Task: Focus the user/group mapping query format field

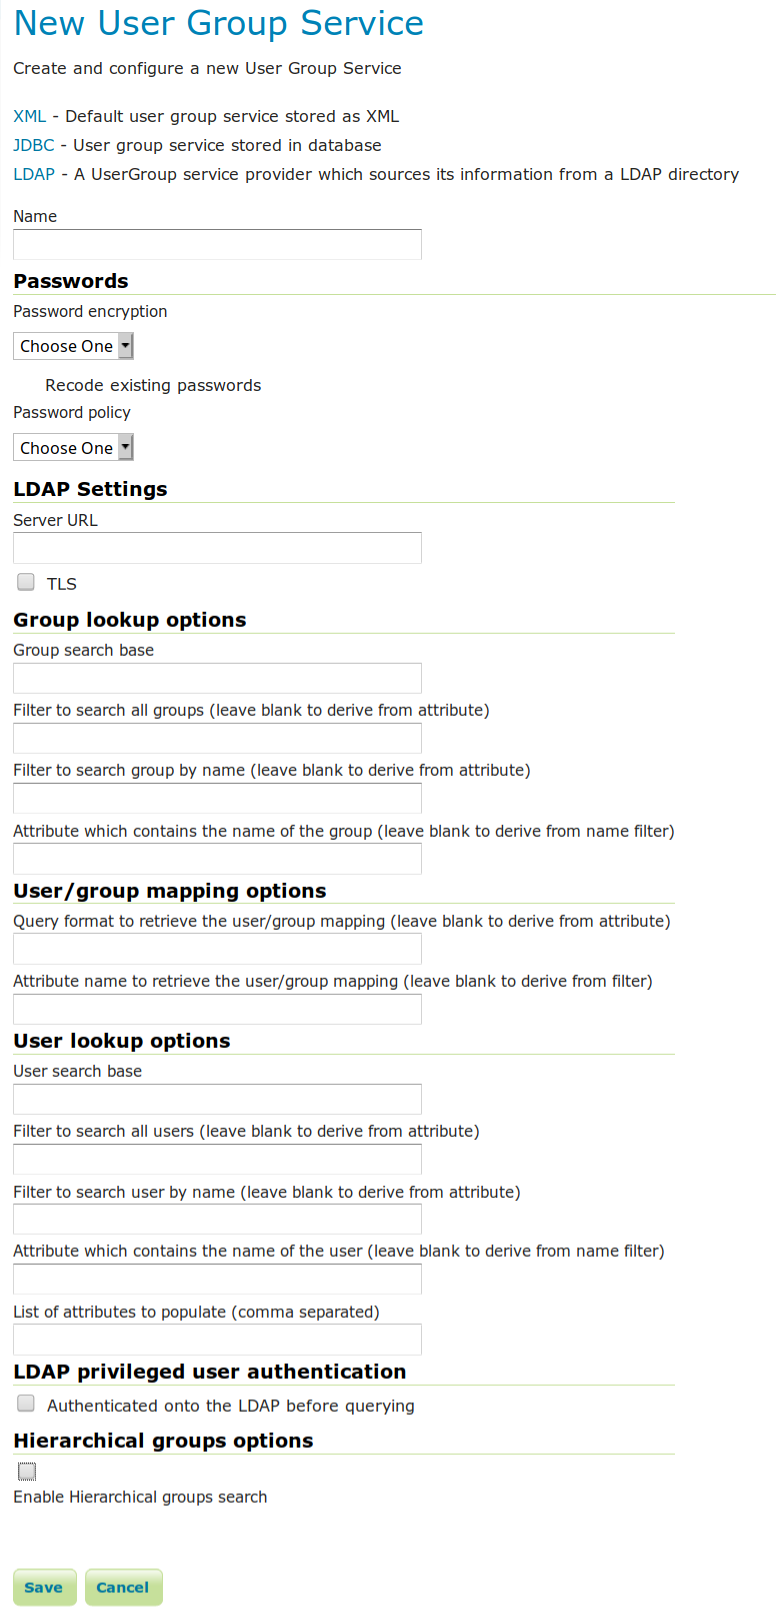Action: pyautogui.click(x=217, y=949)
